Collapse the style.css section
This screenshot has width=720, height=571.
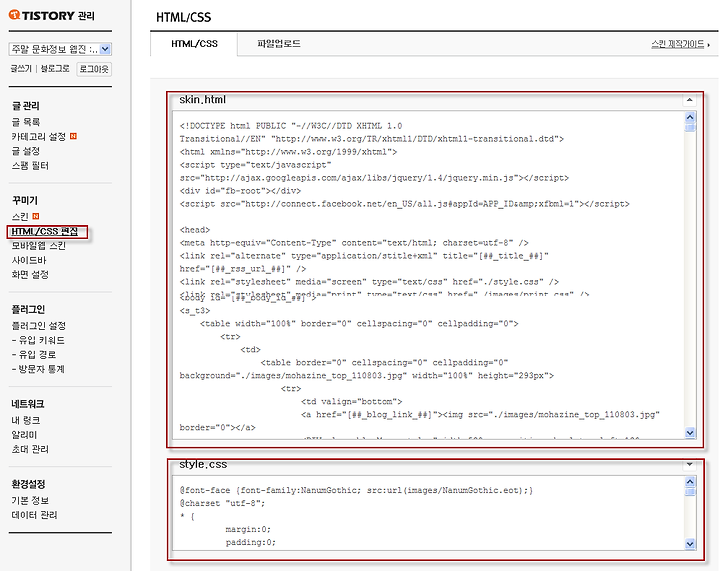pyautogui.click(x=689, y=465)
